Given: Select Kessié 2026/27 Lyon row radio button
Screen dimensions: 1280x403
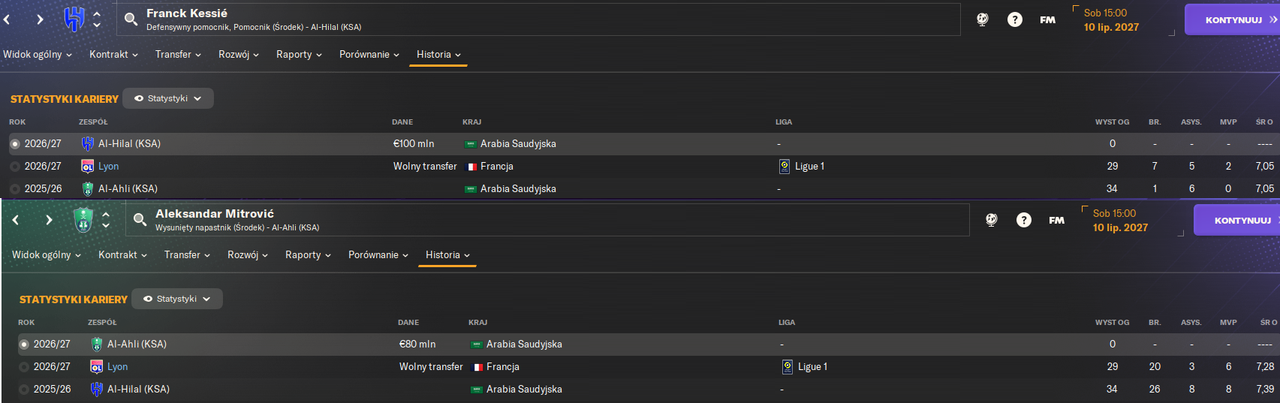Looking at the screenshot, I should point(15,166).
